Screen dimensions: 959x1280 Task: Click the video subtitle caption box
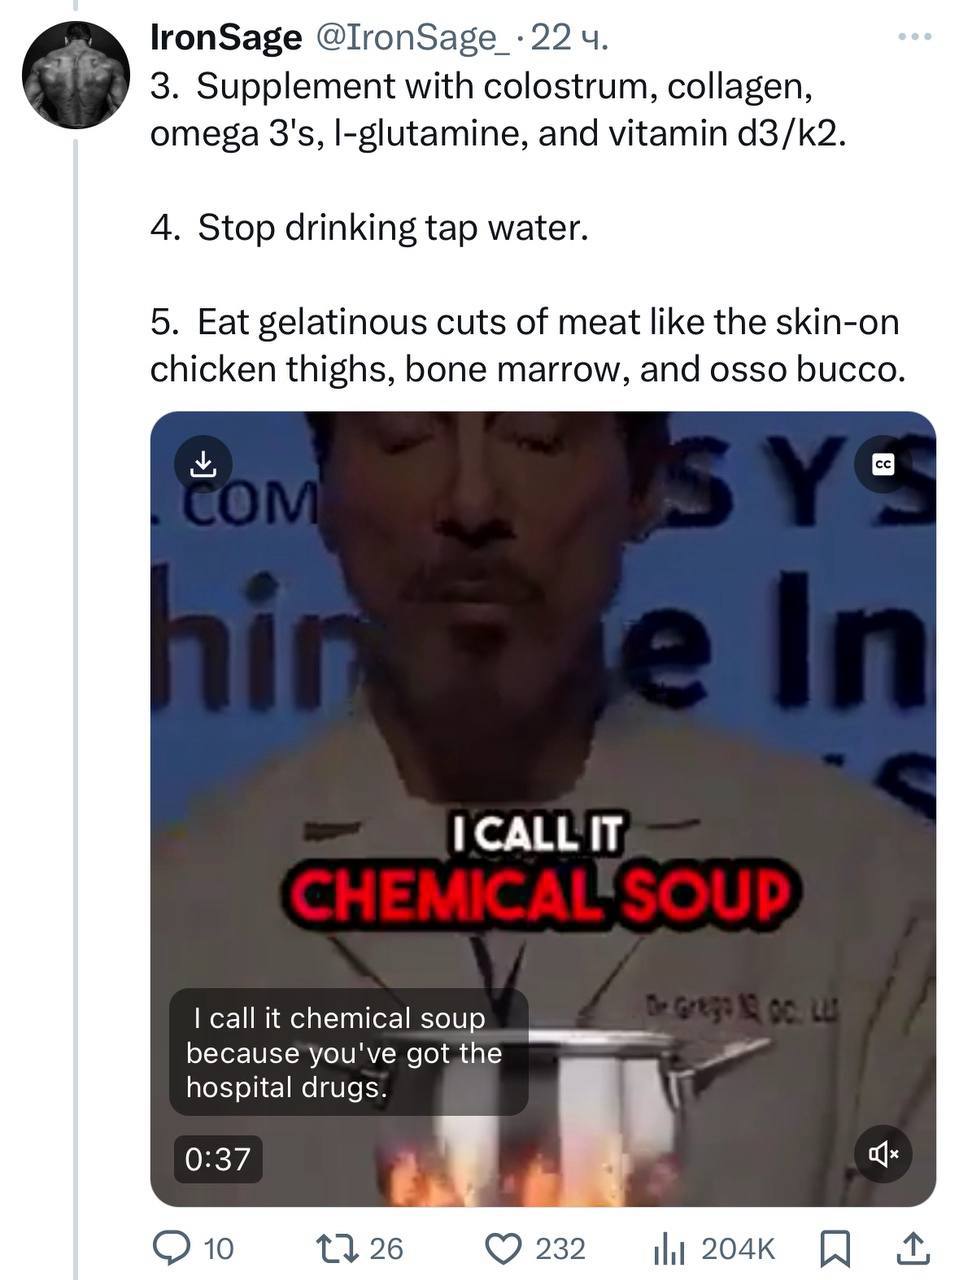tap(348, 1052)
